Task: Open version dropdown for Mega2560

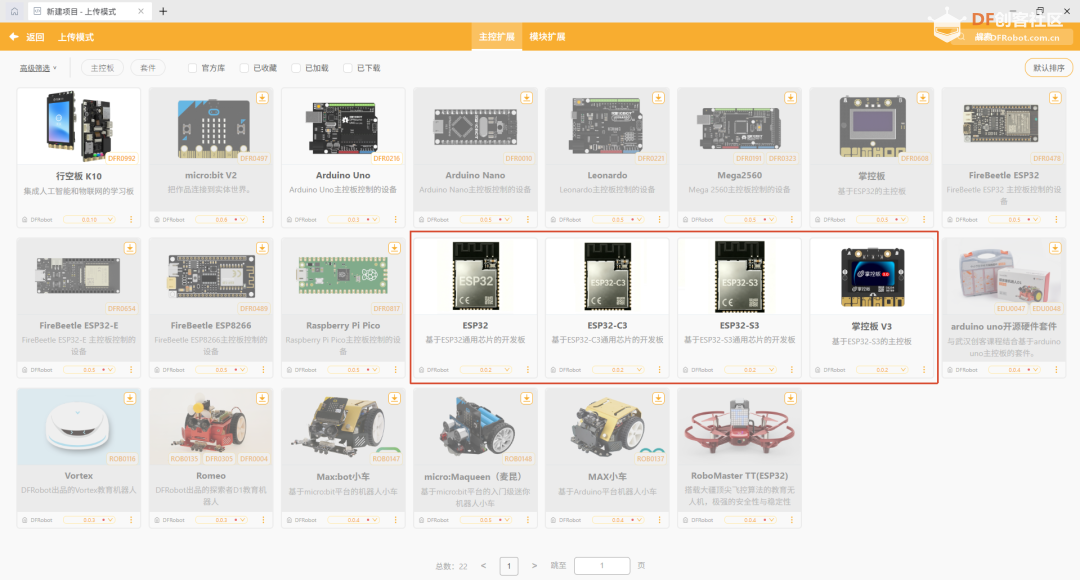Action: tap(751, 220)
